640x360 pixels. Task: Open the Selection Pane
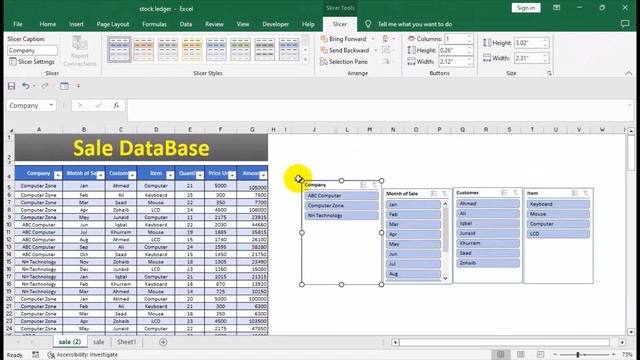(x=344, y=62)
